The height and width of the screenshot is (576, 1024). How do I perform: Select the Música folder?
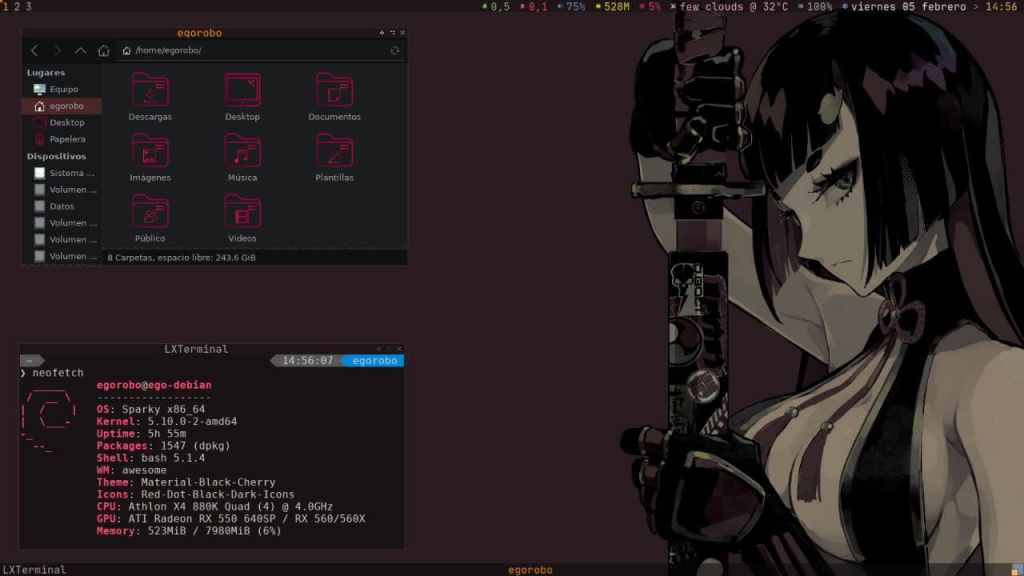242,153
